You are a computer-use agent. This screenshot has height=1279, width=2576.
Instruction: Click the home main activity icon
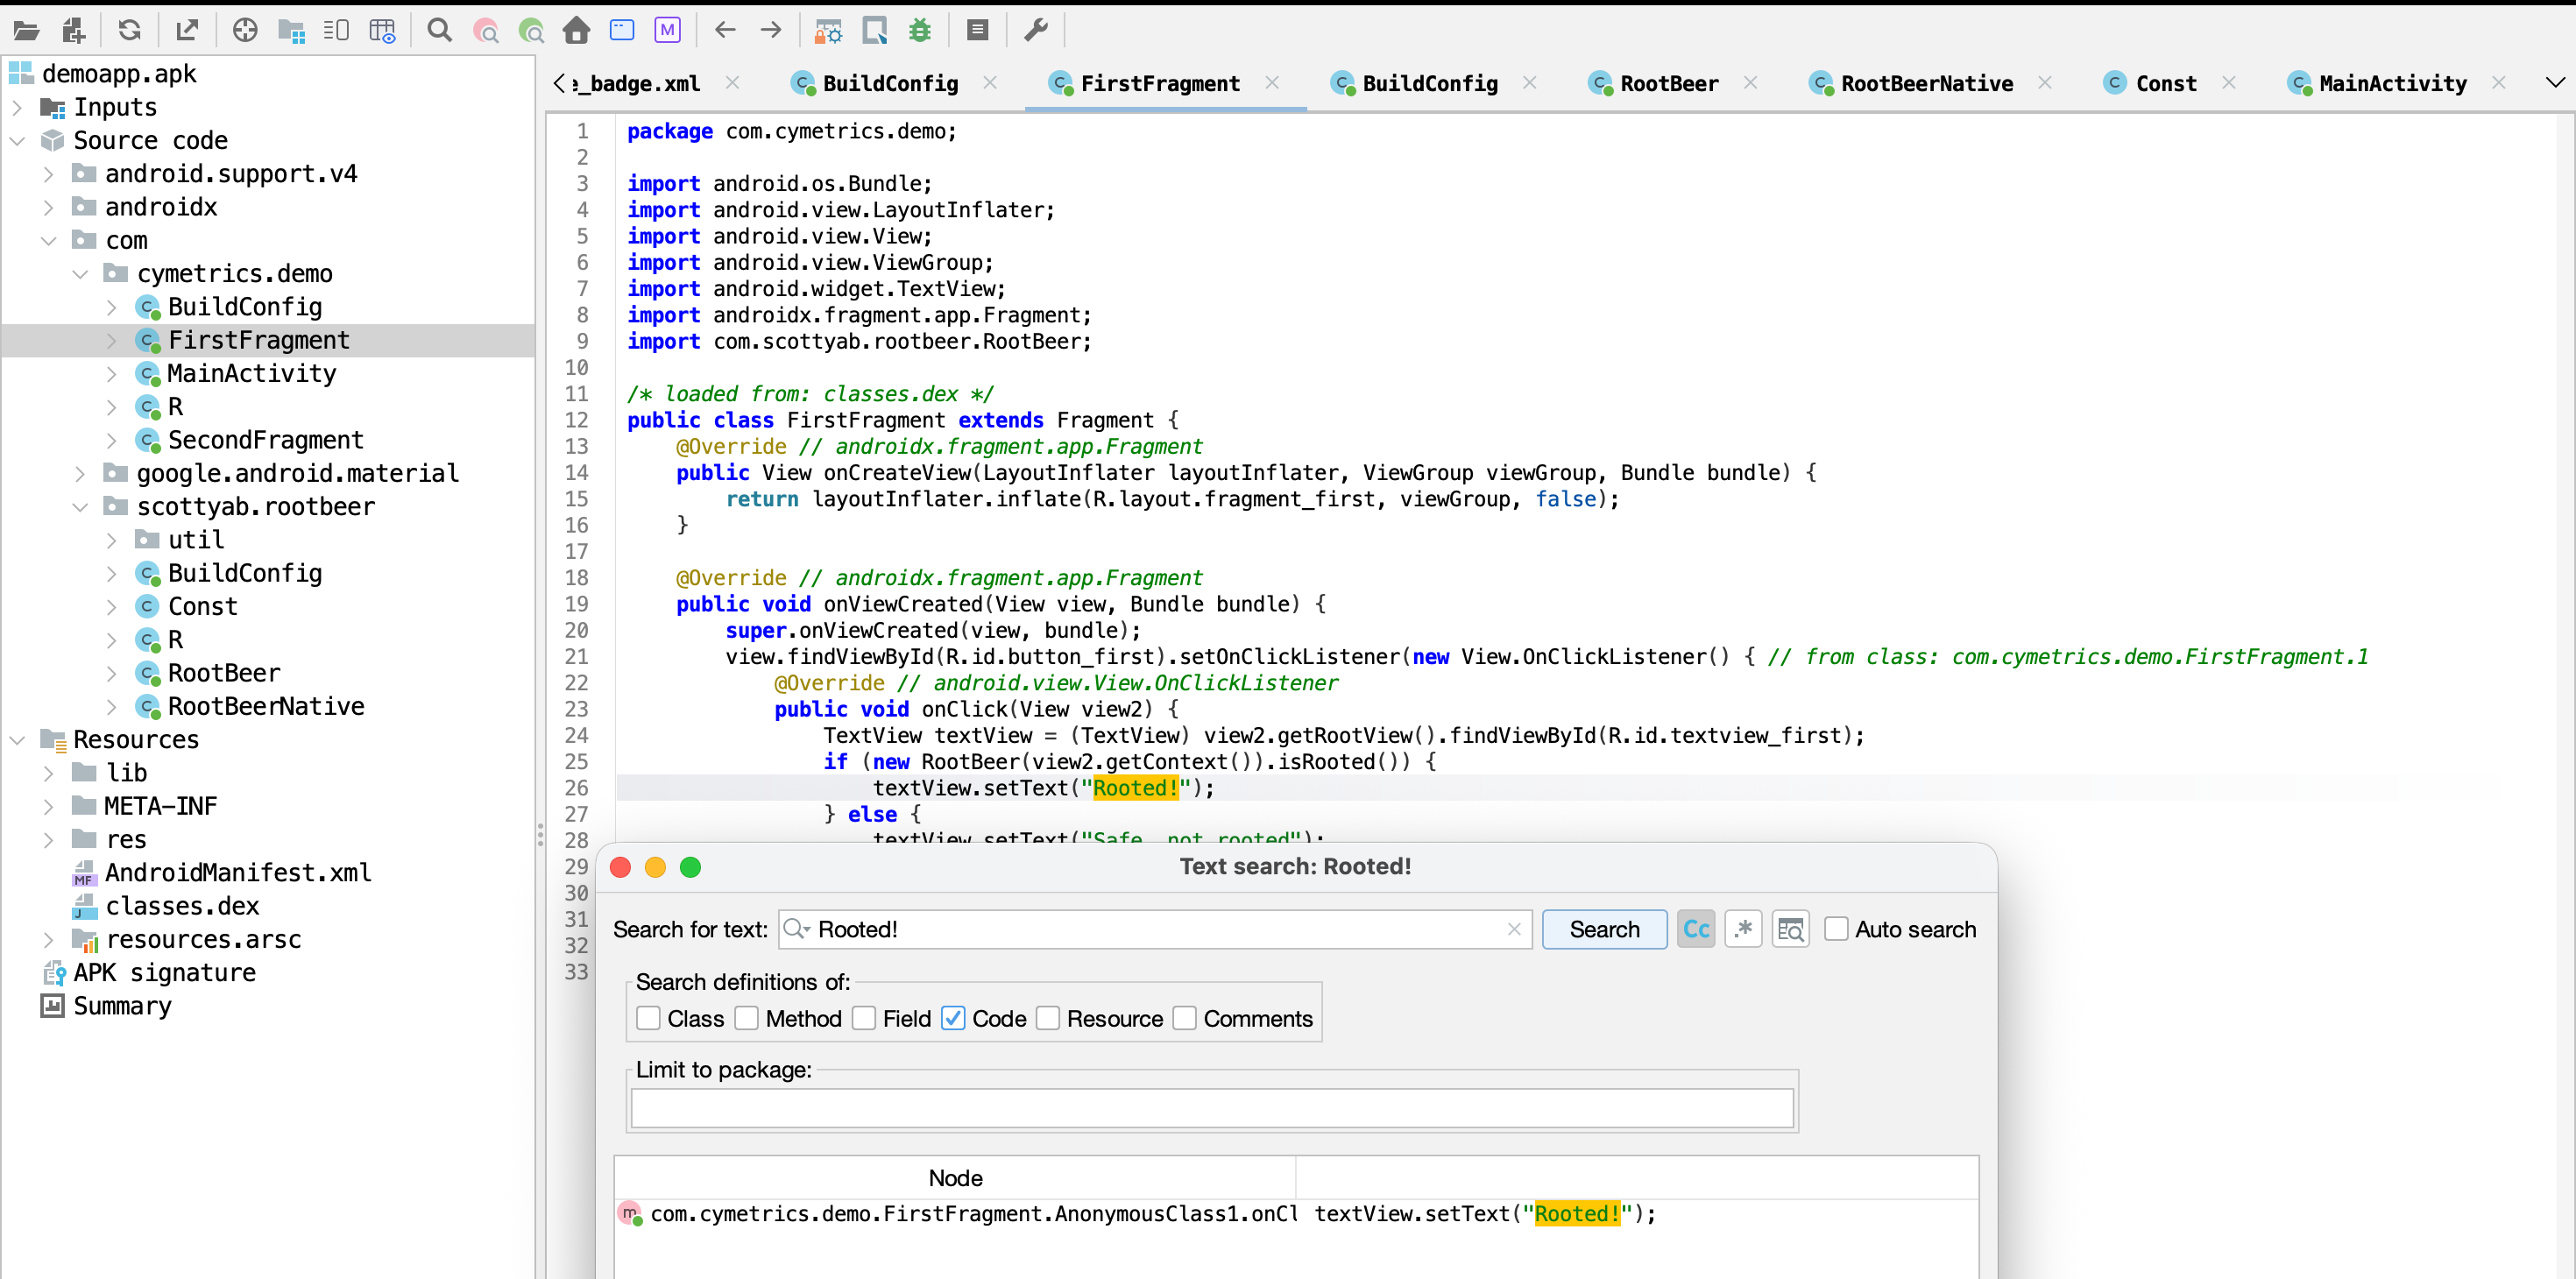point(577,31)
